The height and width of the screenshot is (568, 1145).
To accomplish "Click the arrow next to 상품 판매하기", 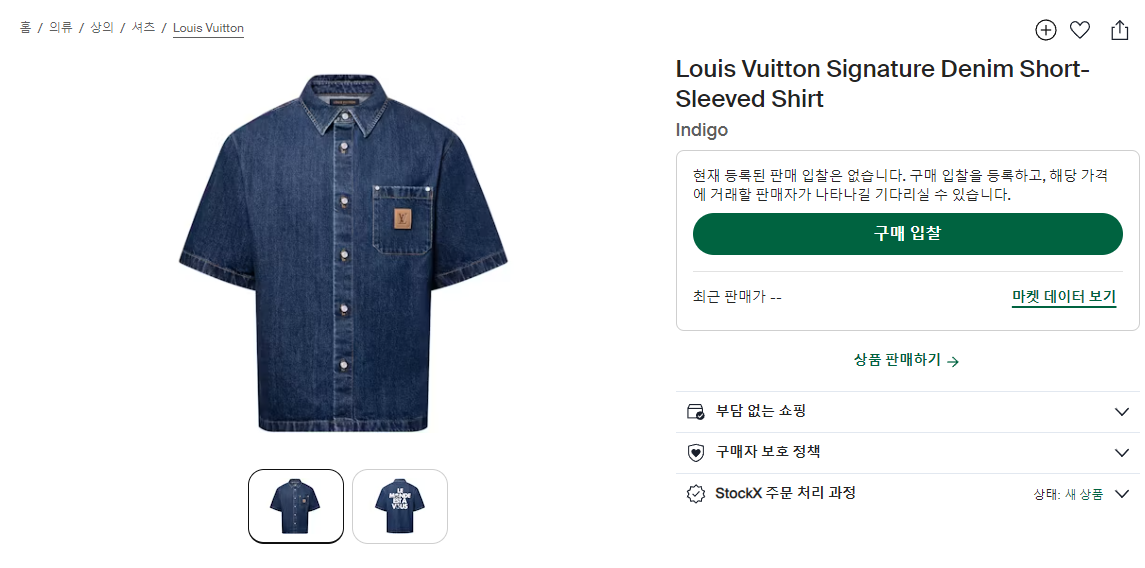I will pos(953,362).
